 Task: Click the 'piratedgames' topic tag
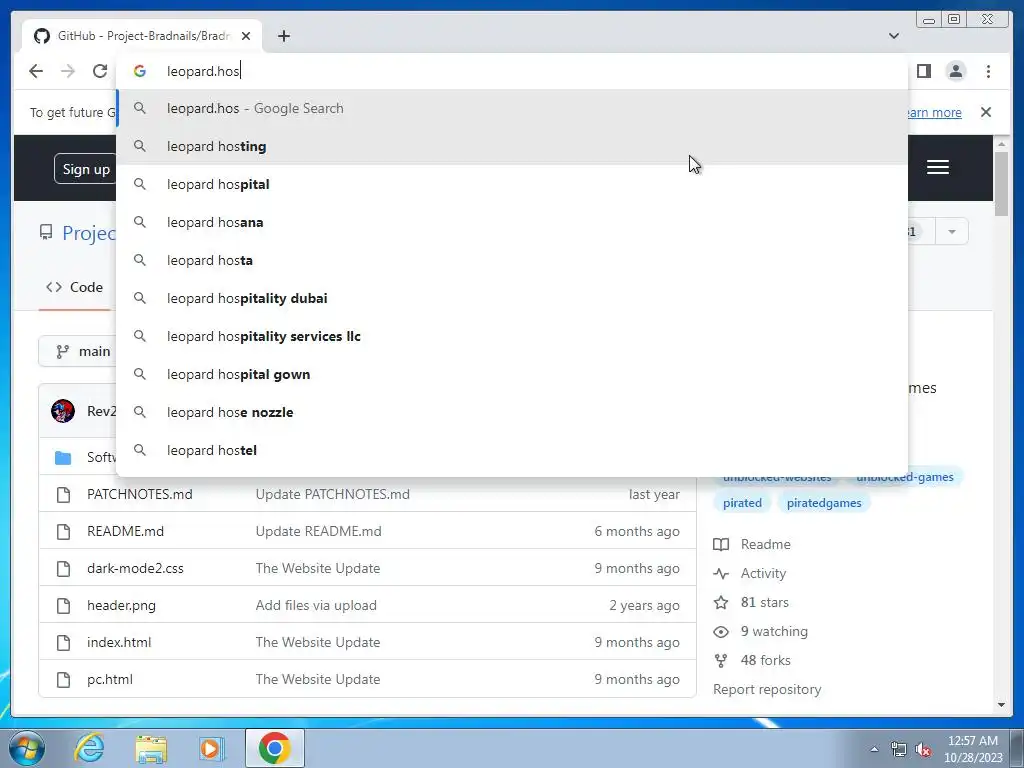824,503
